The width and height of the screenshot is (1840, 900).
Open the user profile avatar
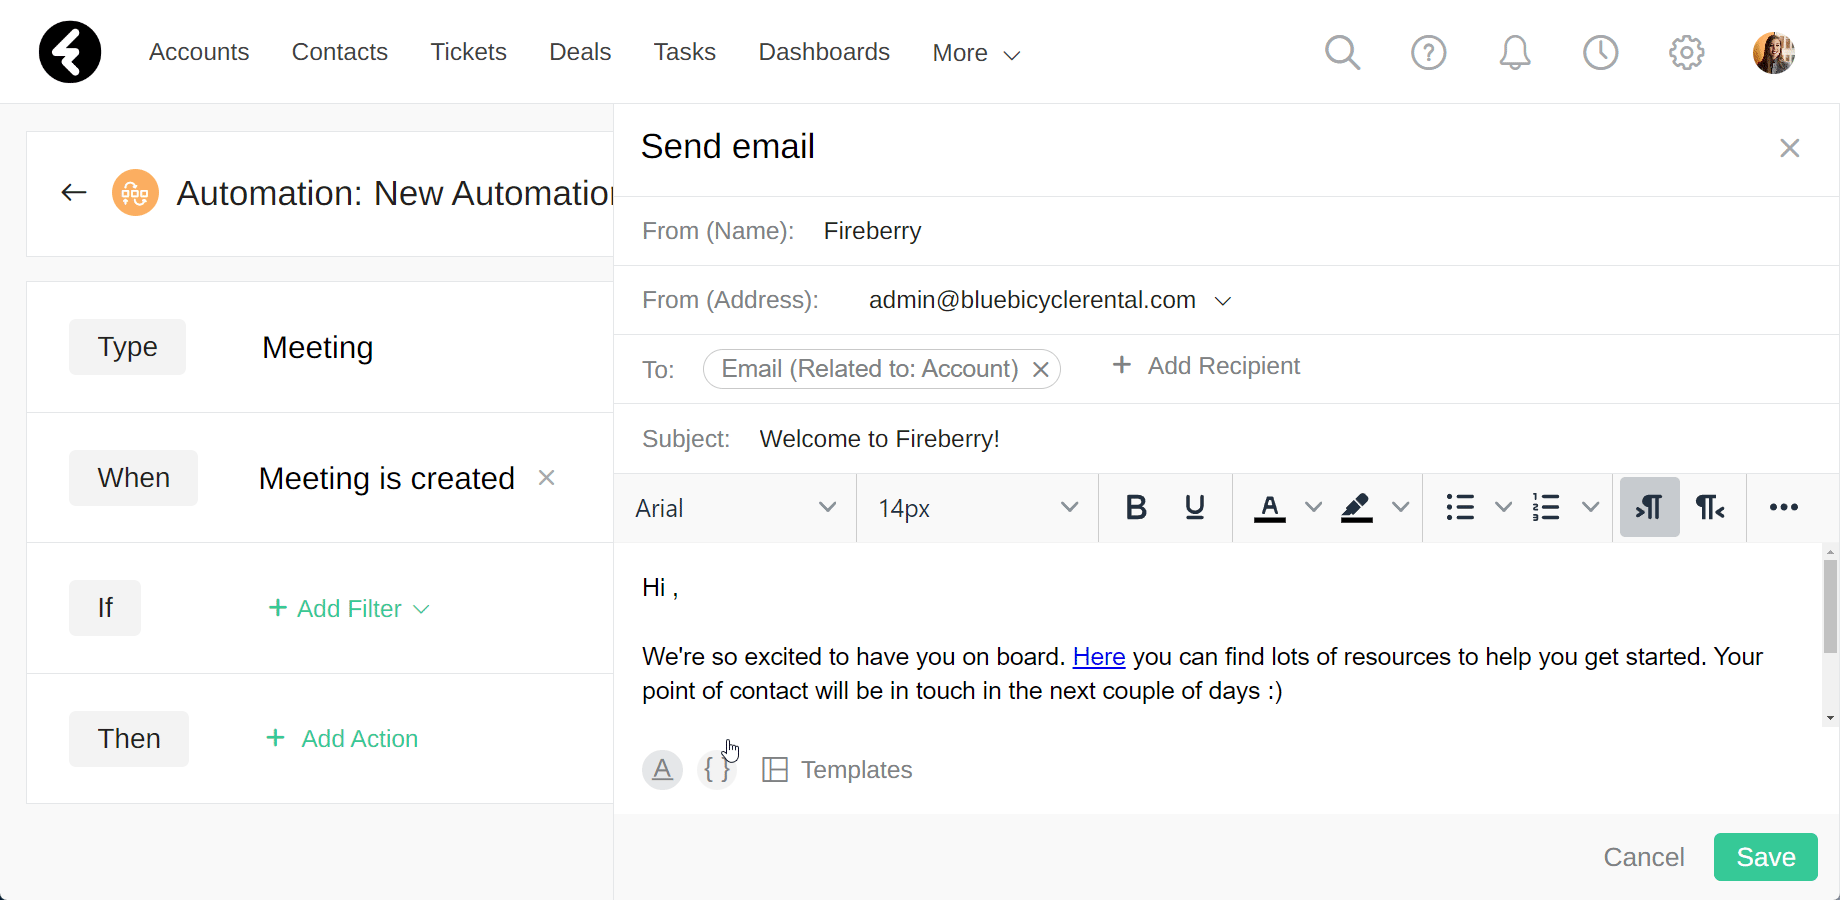coord(1774,52)
